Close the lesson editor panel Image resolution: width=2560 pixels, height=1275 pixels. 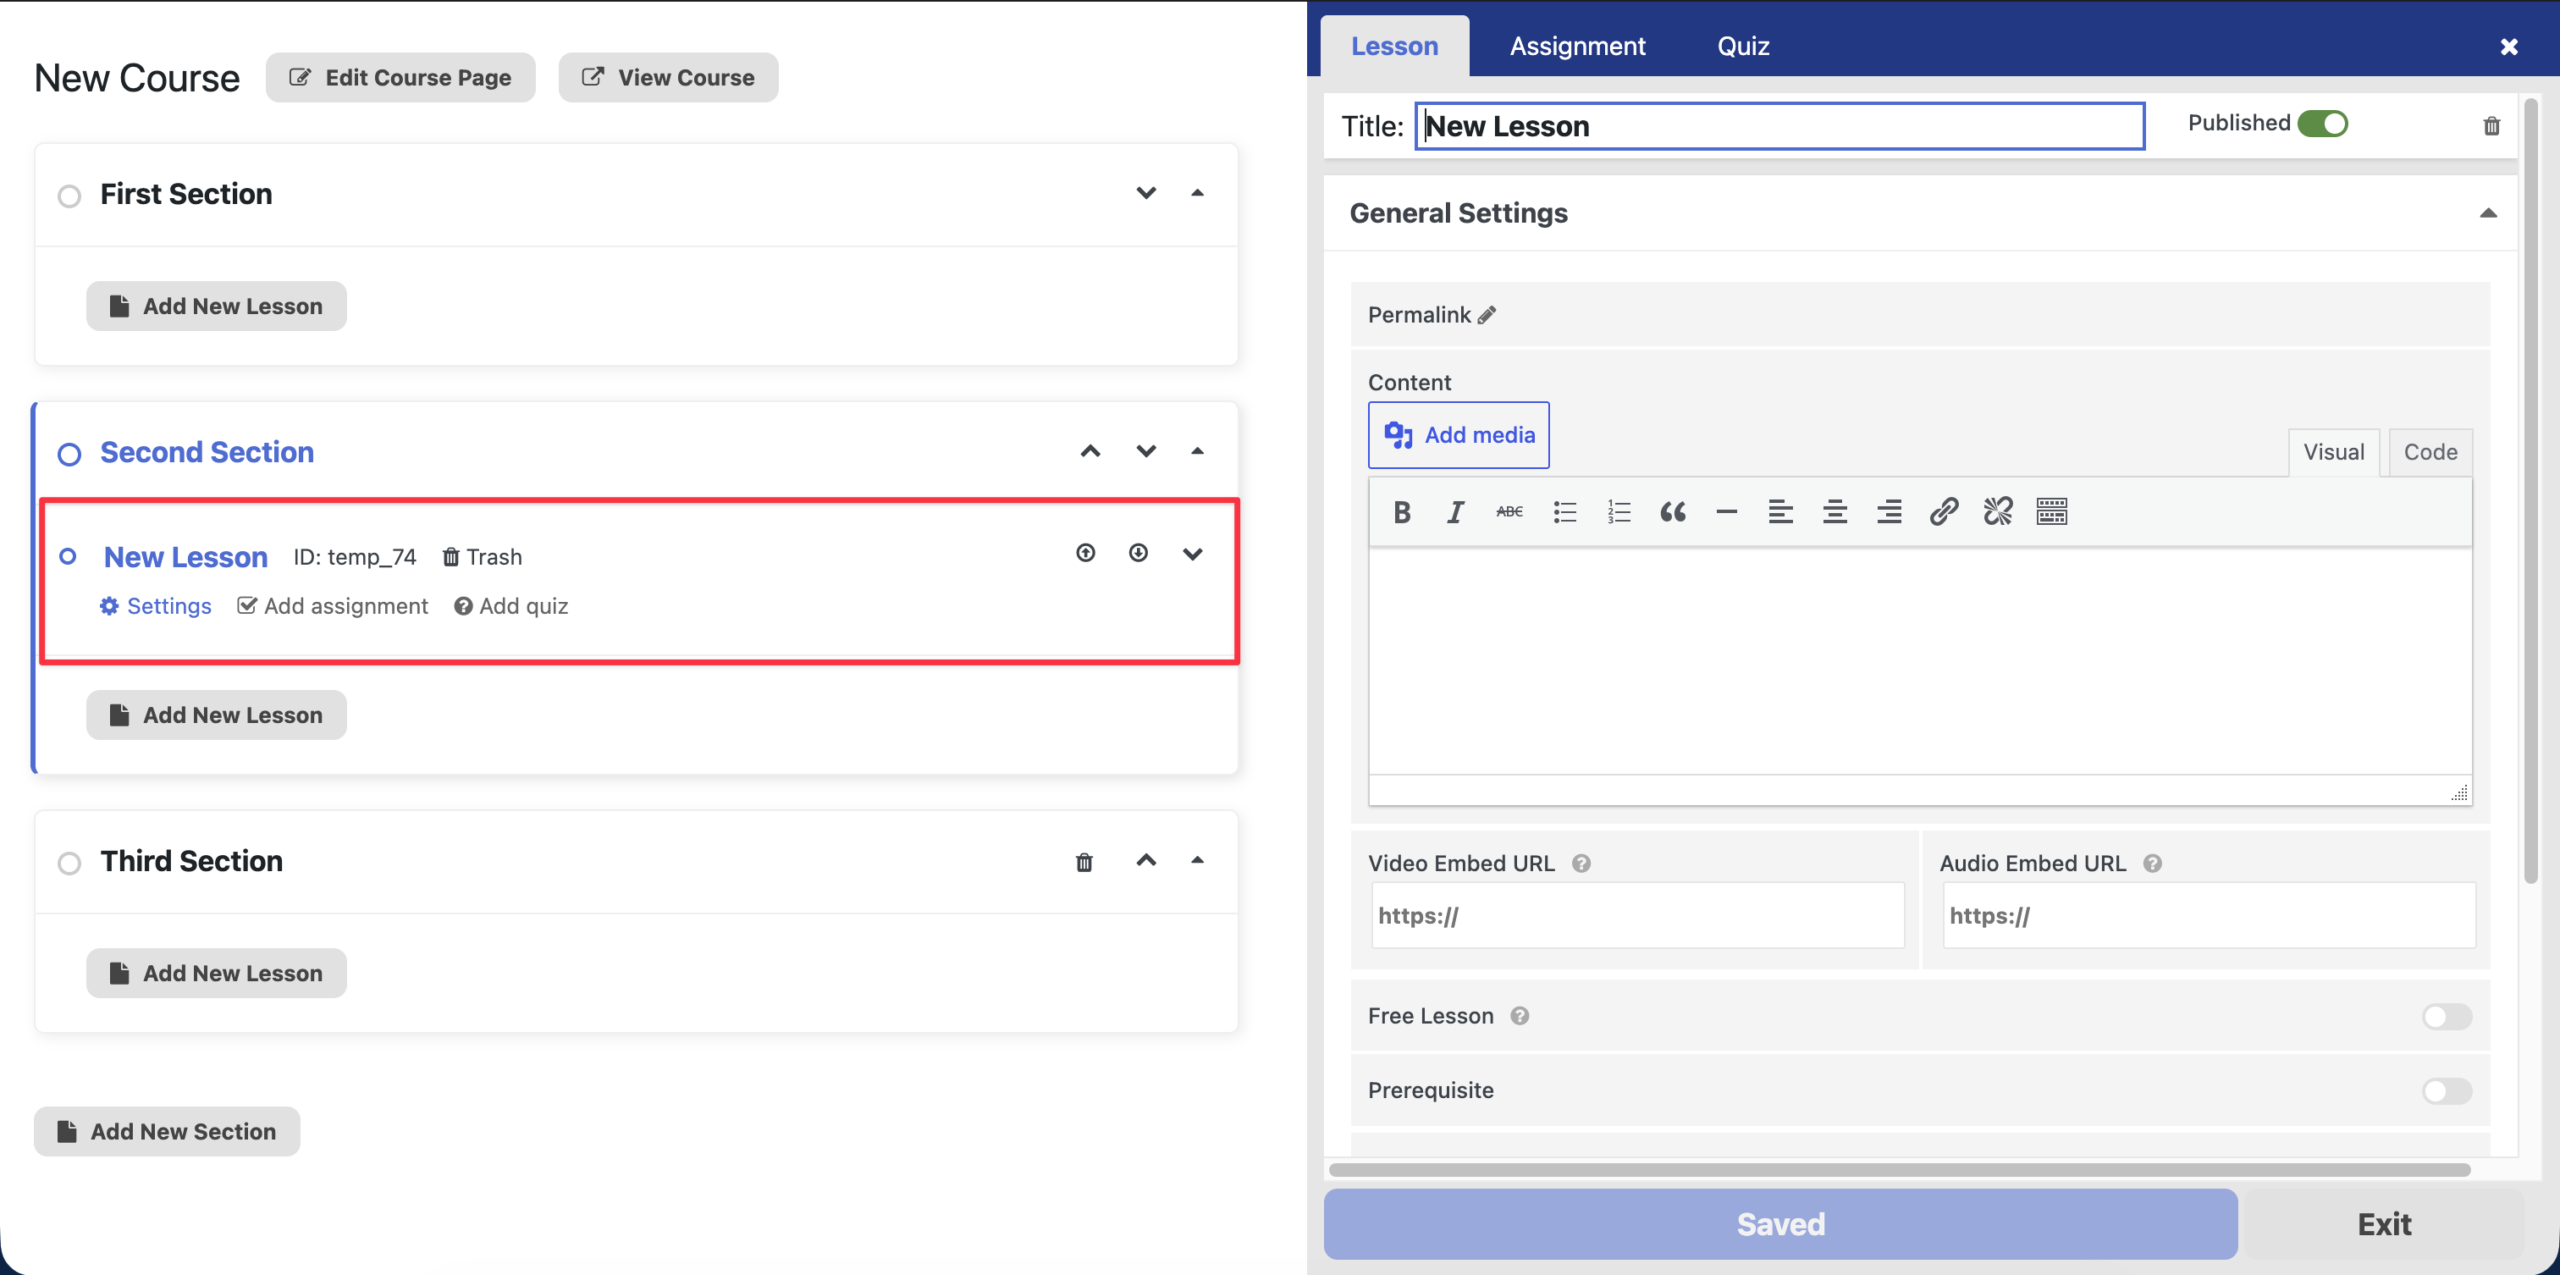point(2509,47)
